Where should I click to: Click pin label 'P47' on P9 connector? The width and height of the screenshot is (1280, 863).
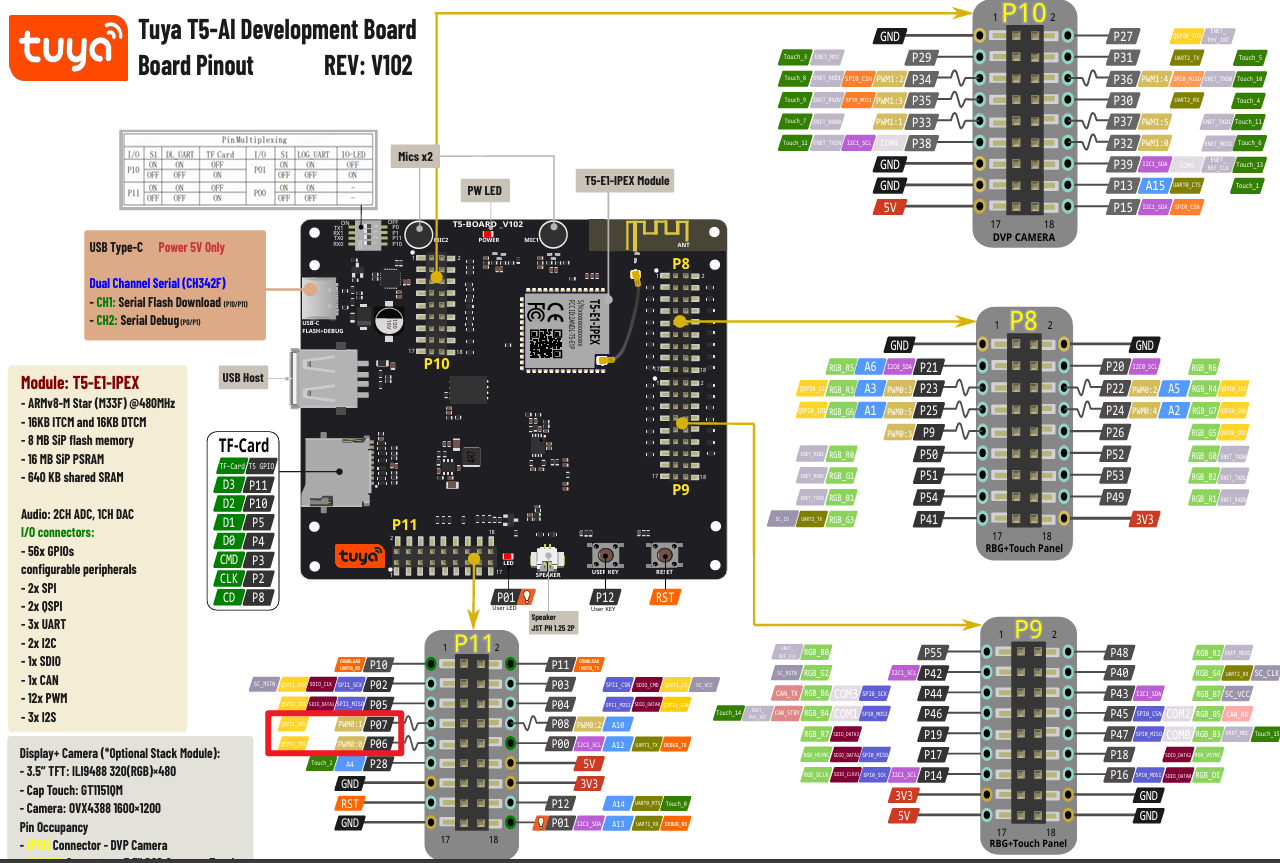click(1119, 735)
